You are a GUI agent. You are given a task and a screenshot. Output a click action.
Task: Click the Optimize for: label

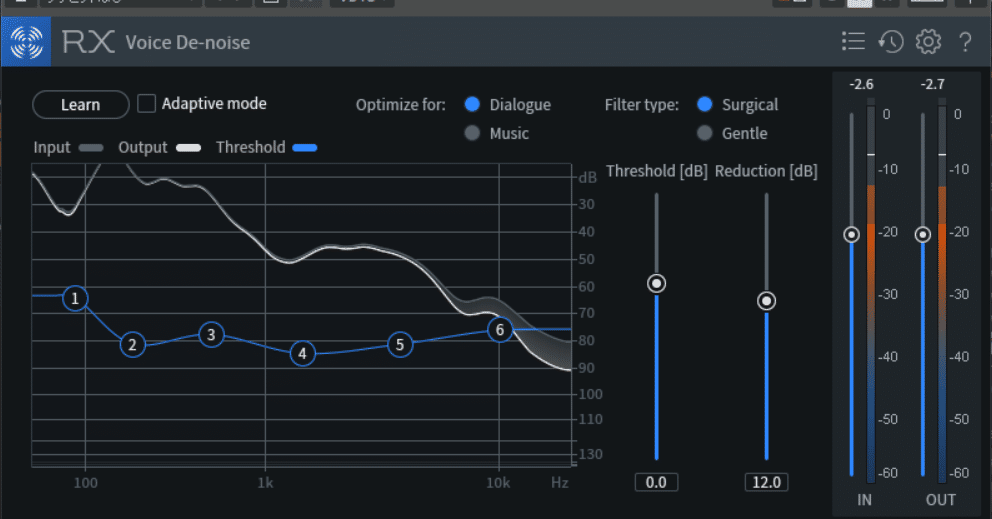click(x=400, y=104)
